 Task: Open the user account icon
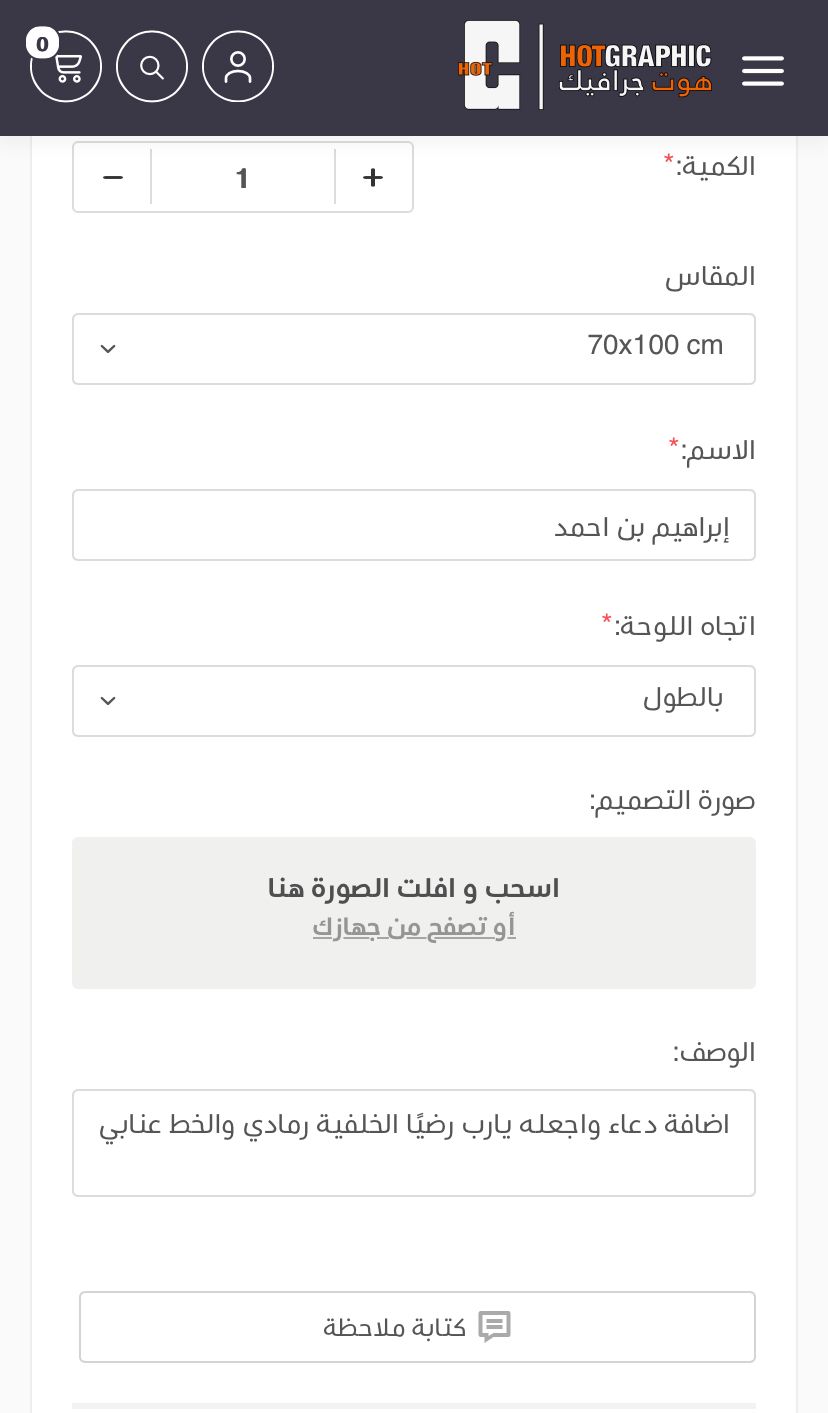[x=238, y=67]
